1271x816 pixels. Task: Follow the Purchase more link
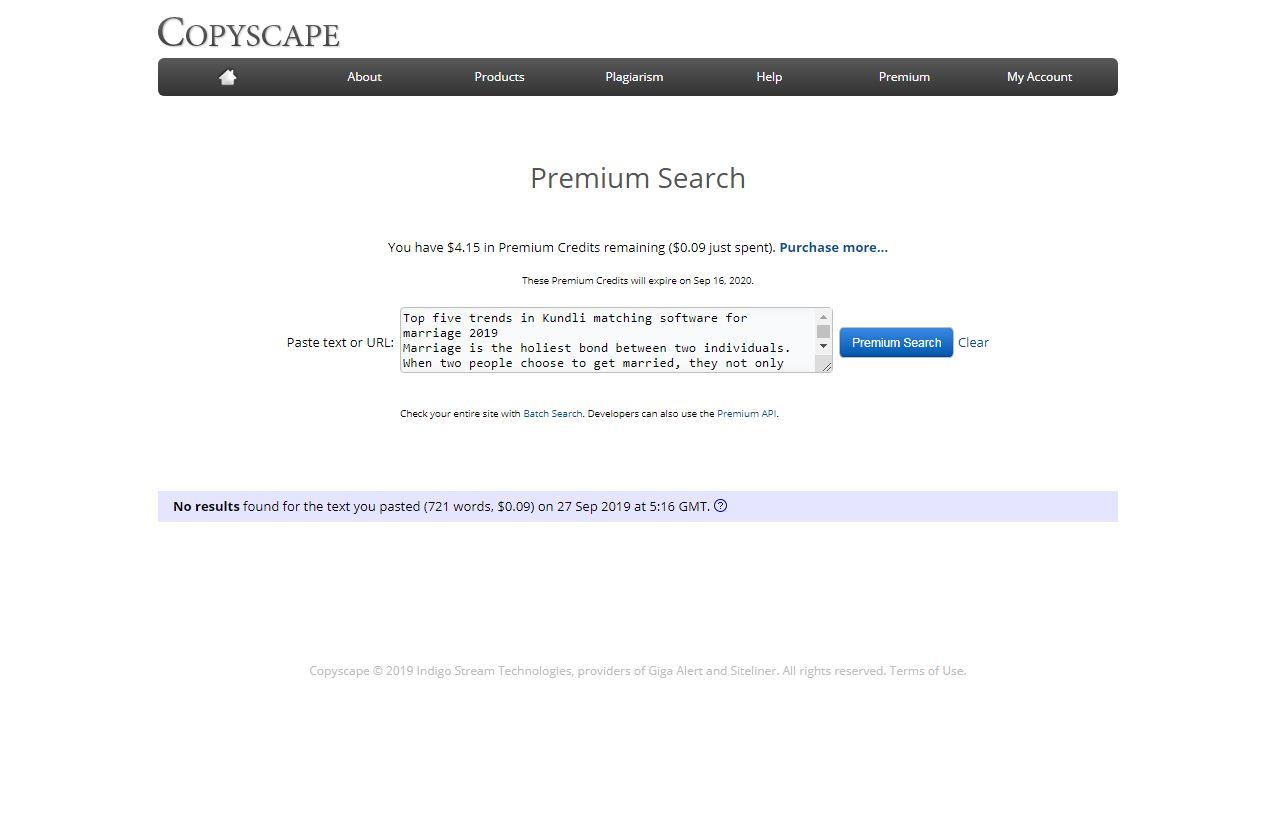(x=833, y=247)
